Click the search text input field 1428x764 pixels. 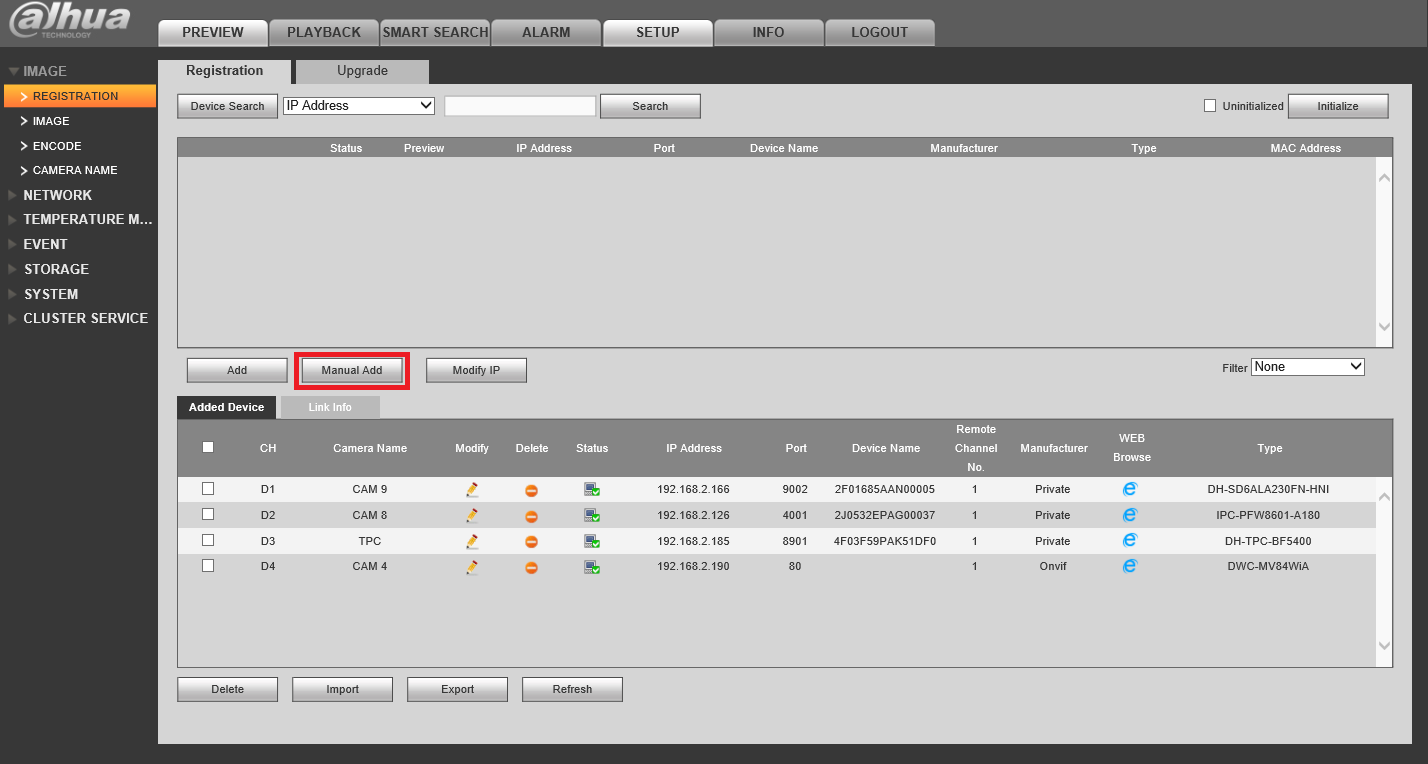pos(520,106)
